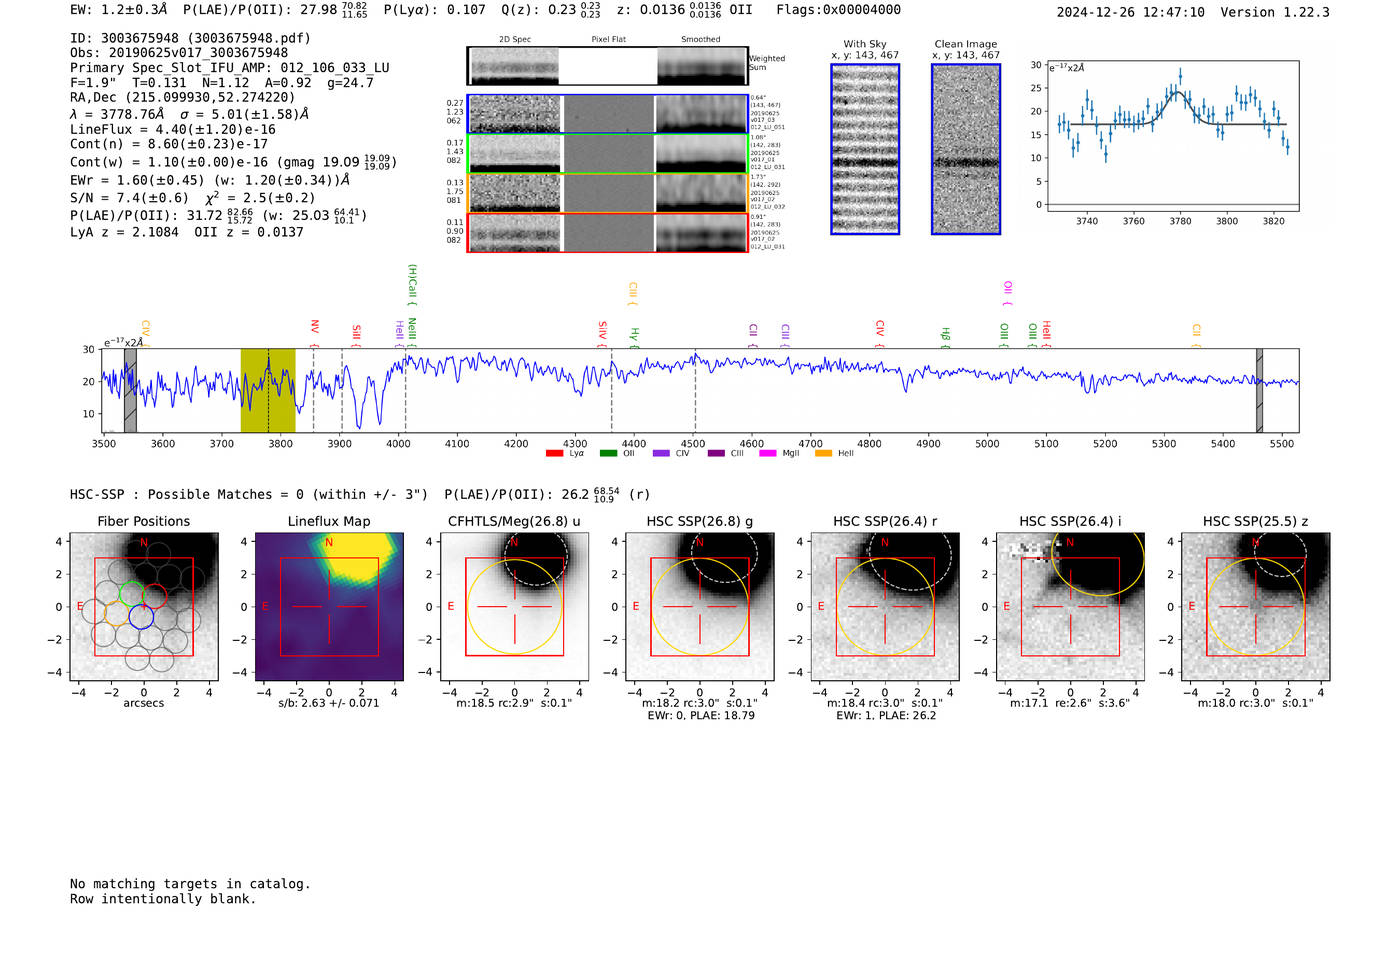
Task: Click the (H)CaII line label
Action: click(411, 283)
